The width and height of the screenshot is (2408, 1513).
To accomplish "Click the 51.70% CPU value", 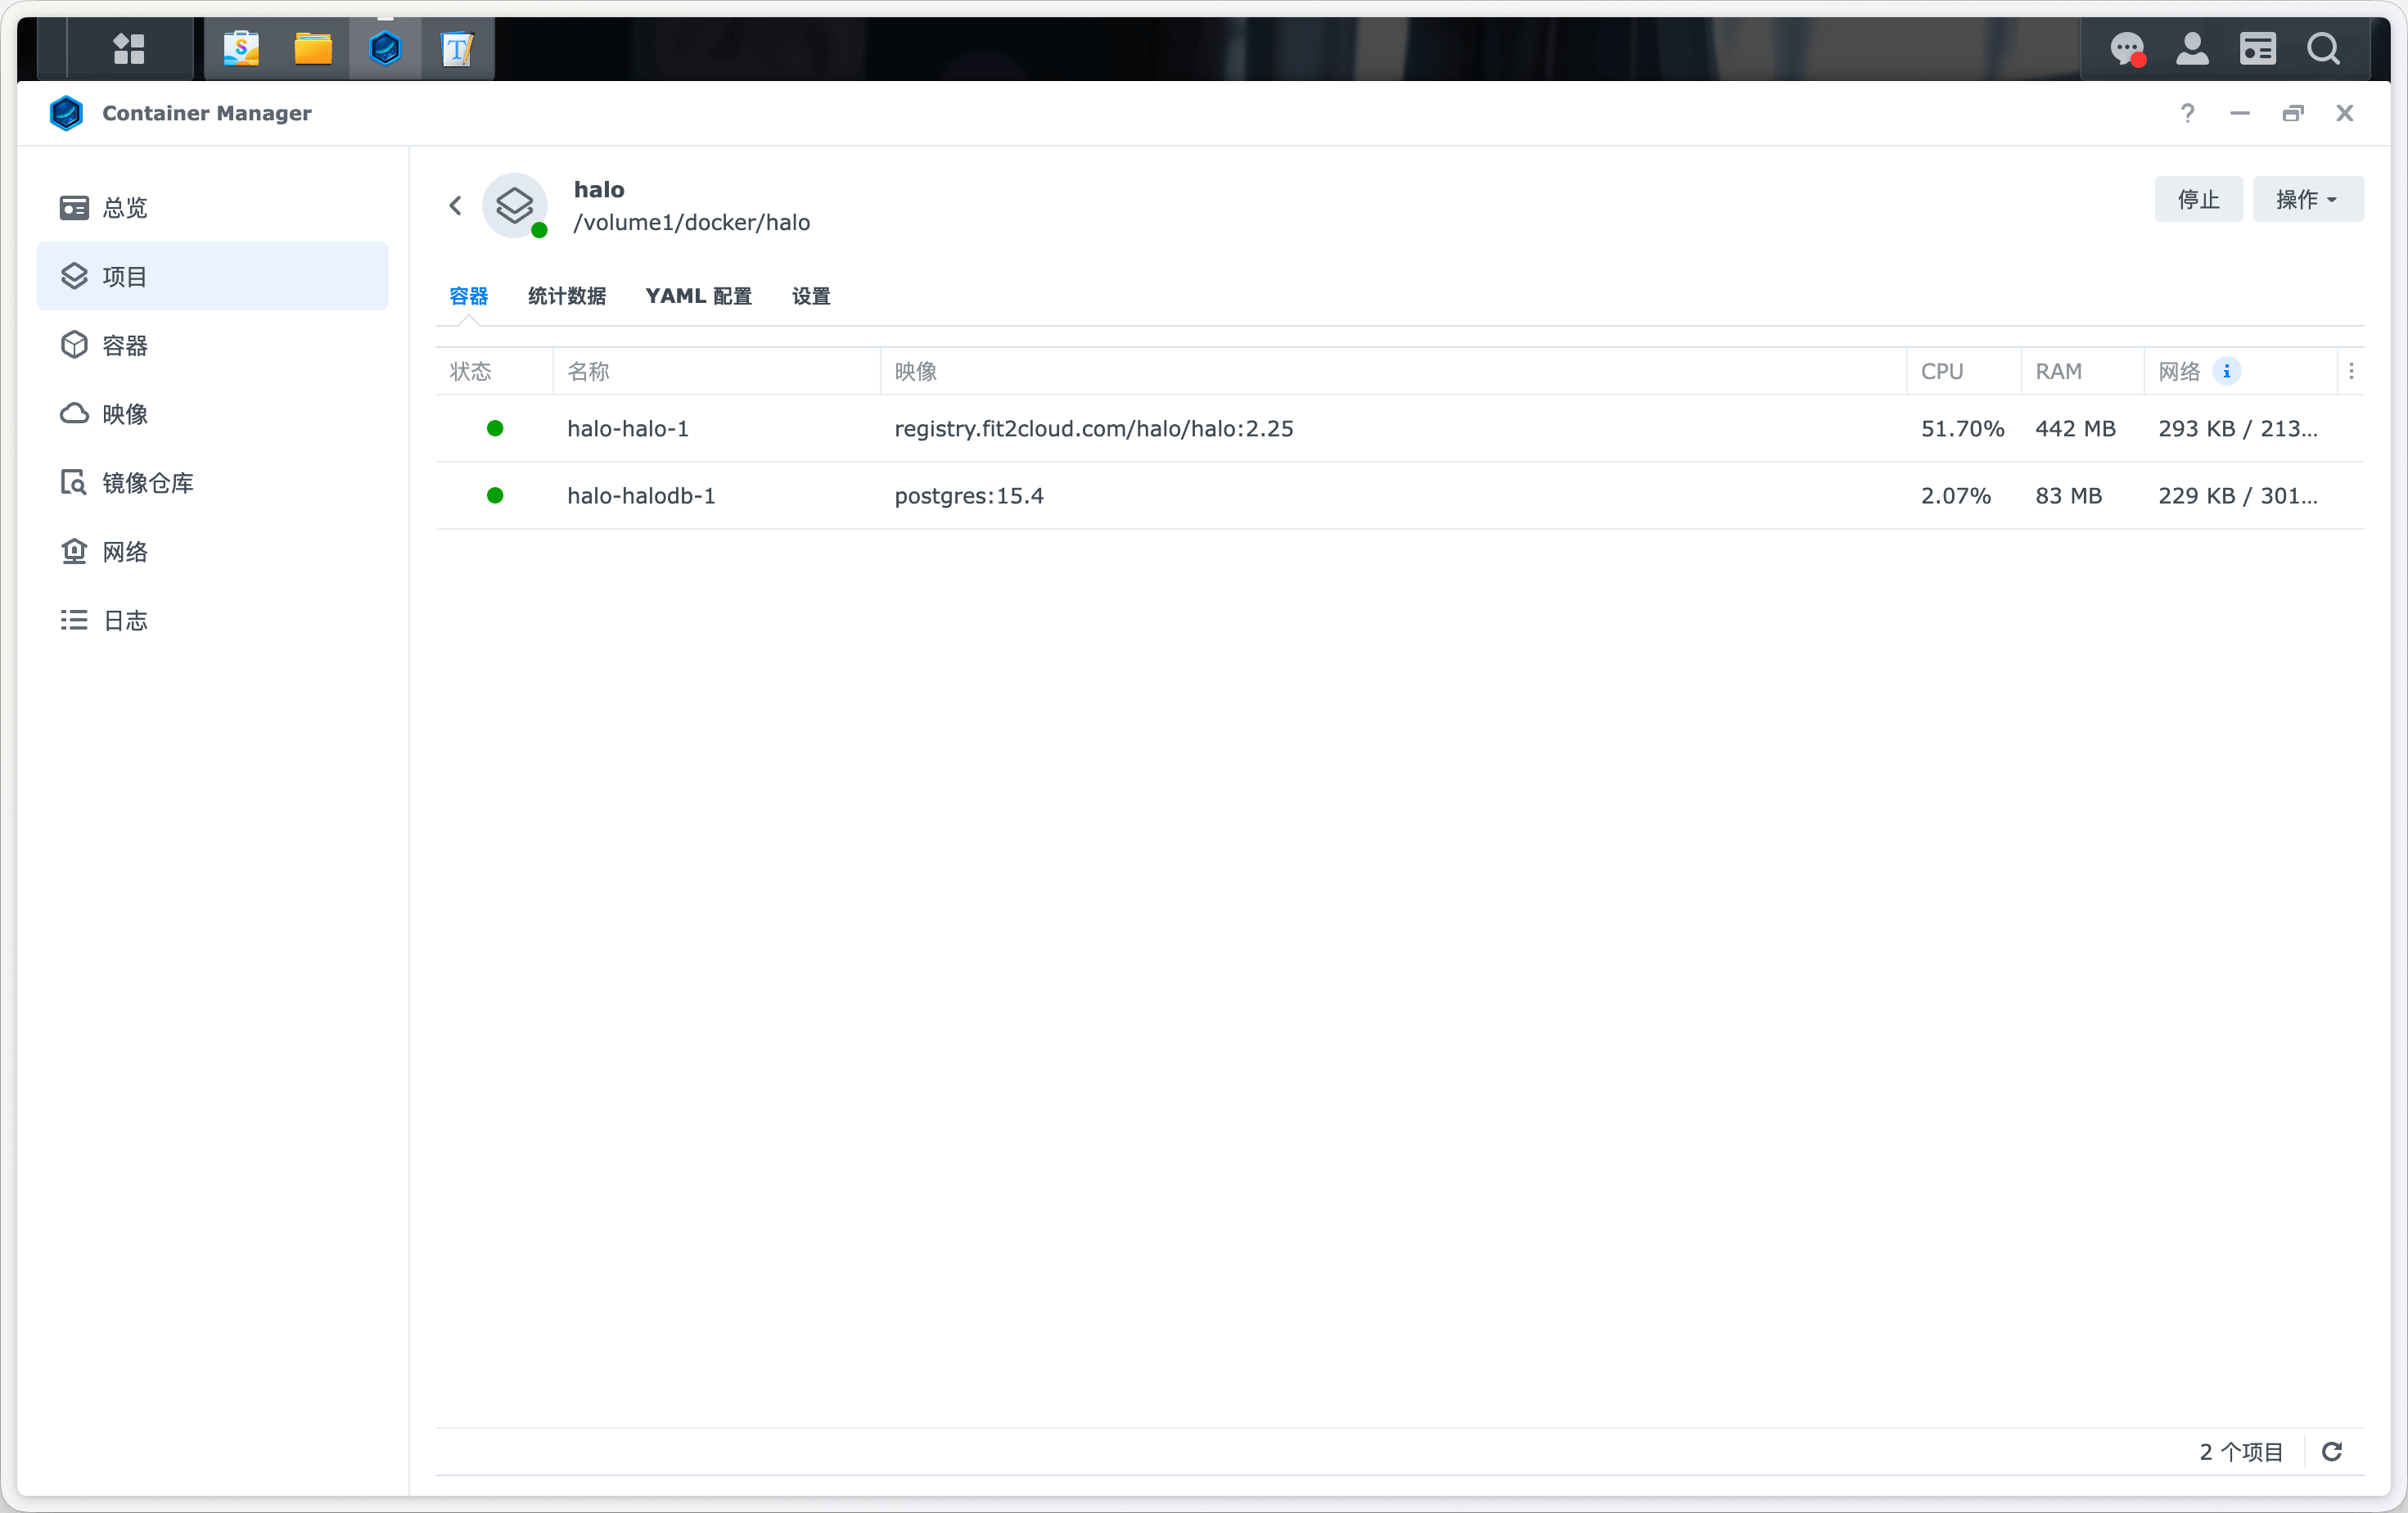I will [1962, 428].
